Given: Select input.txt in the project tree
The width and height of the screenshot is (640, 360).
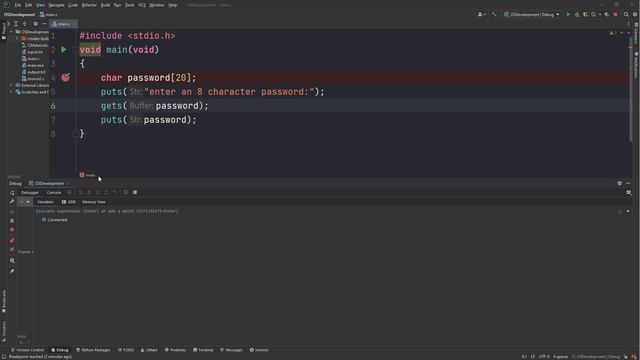Looking at the screenshot, I should point(32,52).
